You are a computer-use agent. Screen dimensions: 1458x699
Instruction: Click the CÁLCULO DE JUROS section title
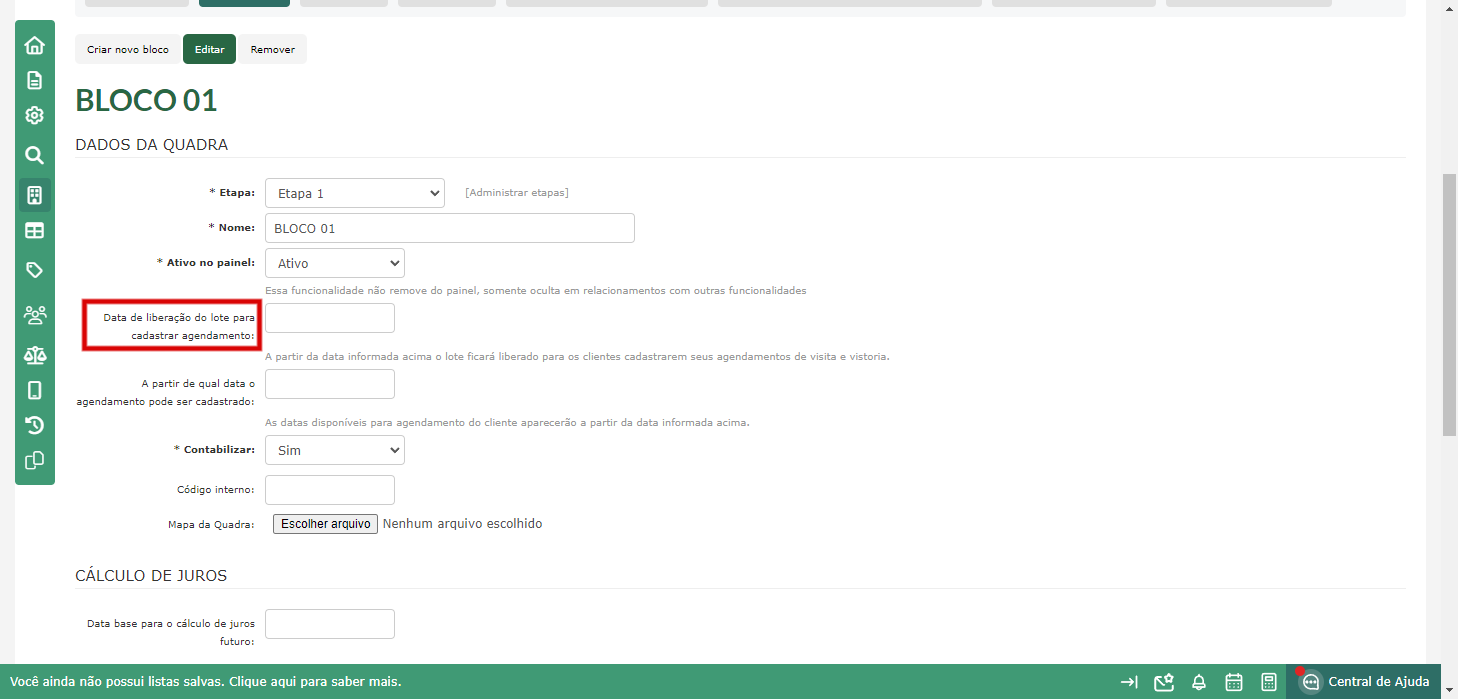(151, 576)
